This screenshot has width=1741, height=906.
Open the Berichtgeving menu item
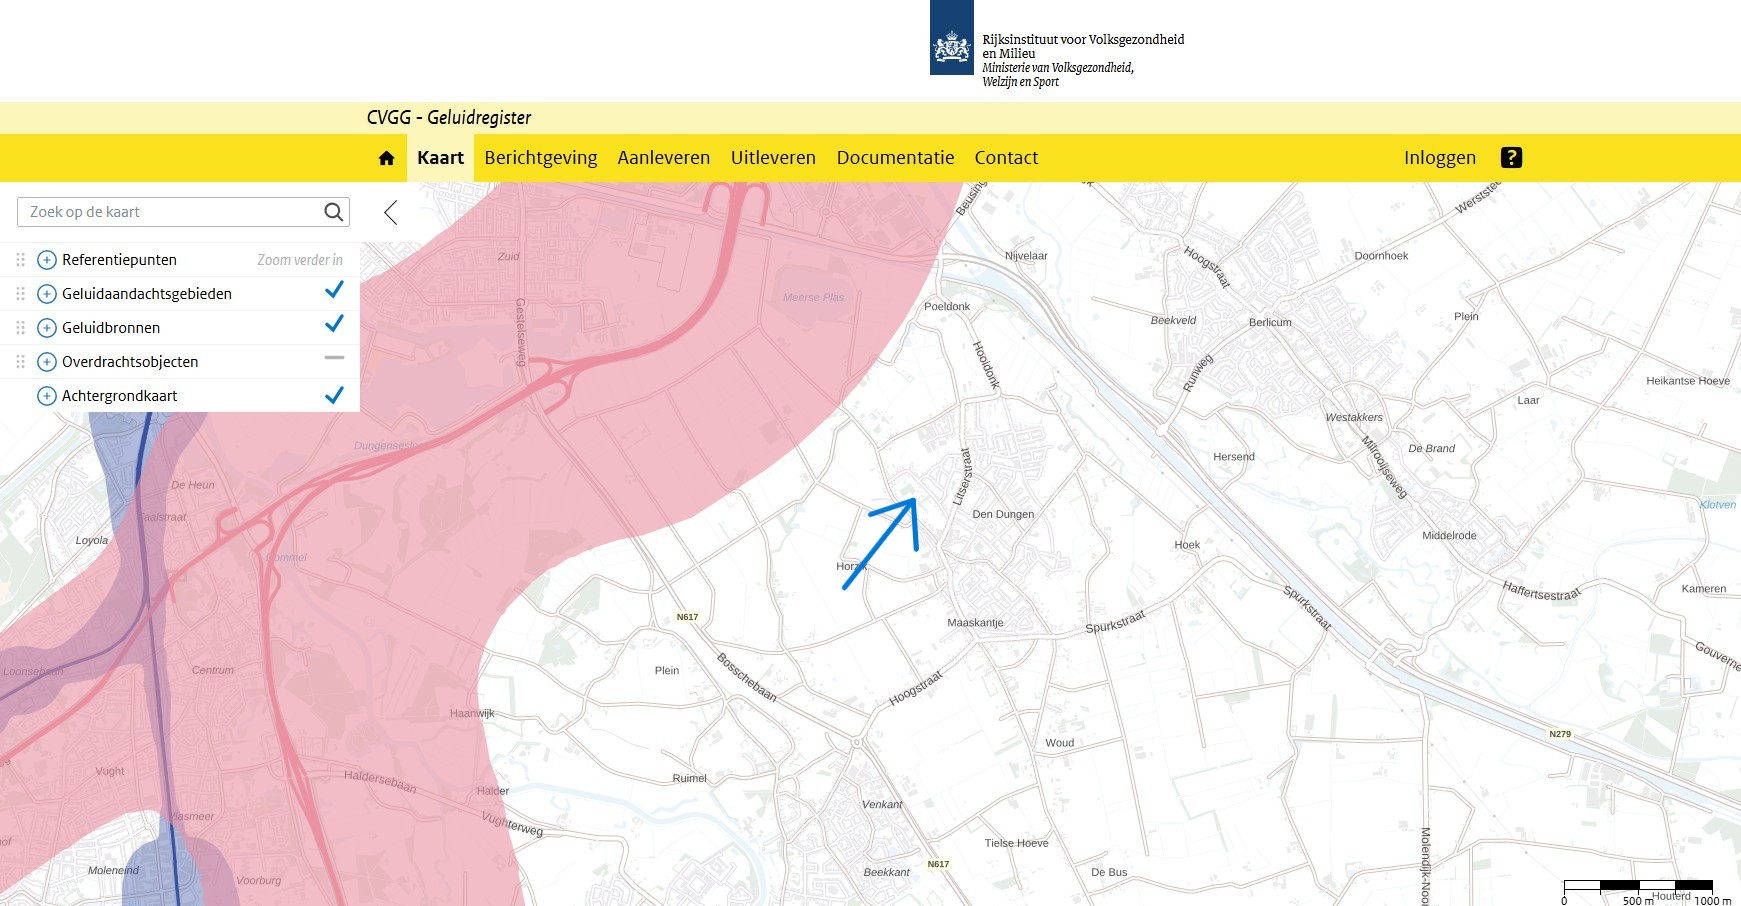[540, 158]
